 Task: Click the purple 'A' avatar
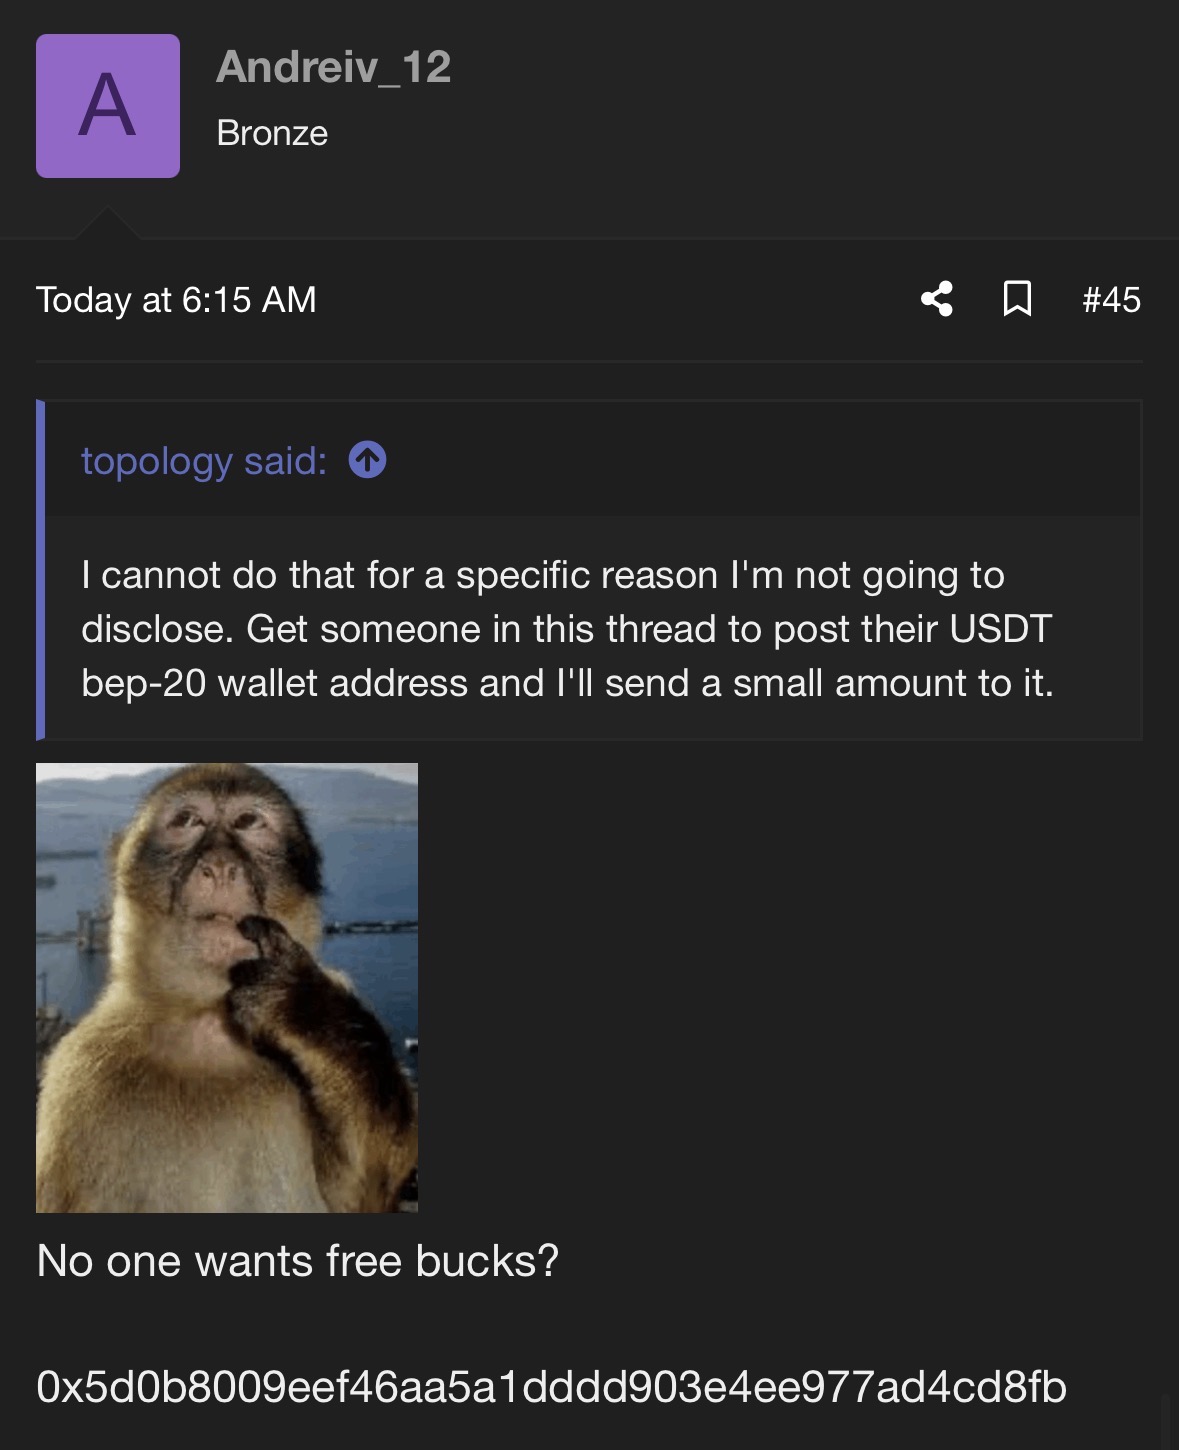pyautogui.click(x=108, y=106)
